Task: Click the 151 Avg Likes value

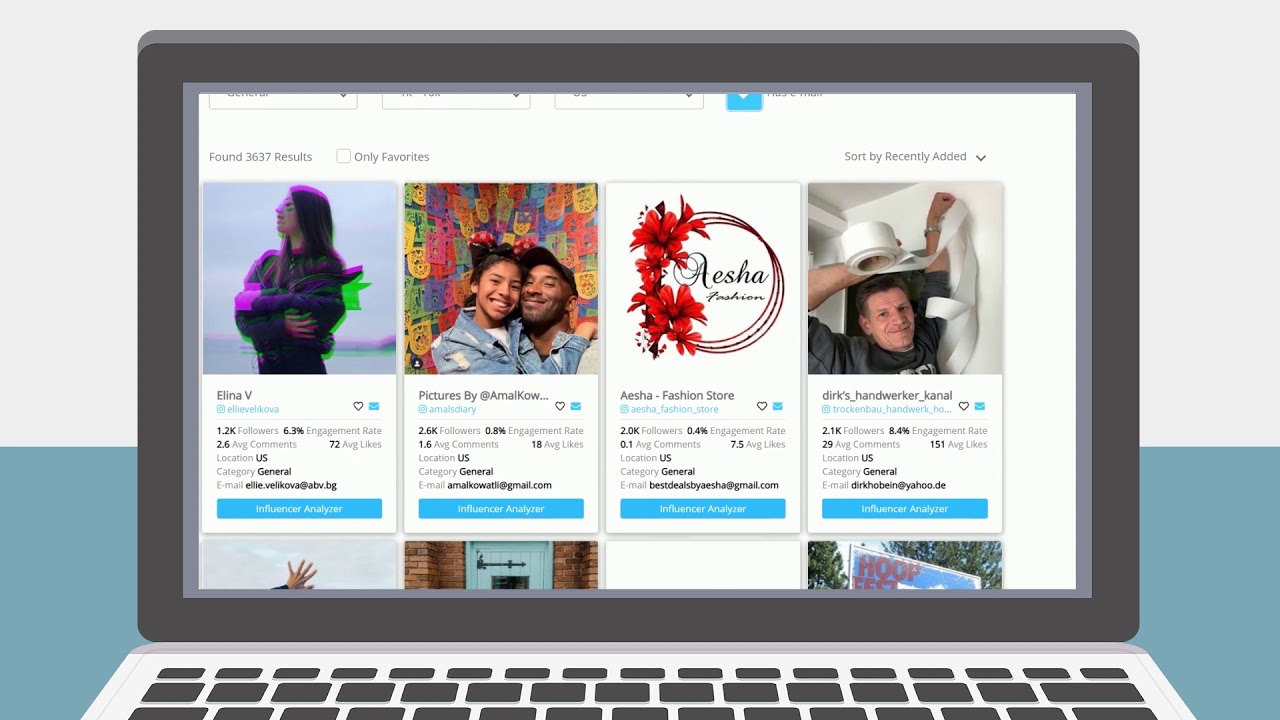Action: (937, 444)
